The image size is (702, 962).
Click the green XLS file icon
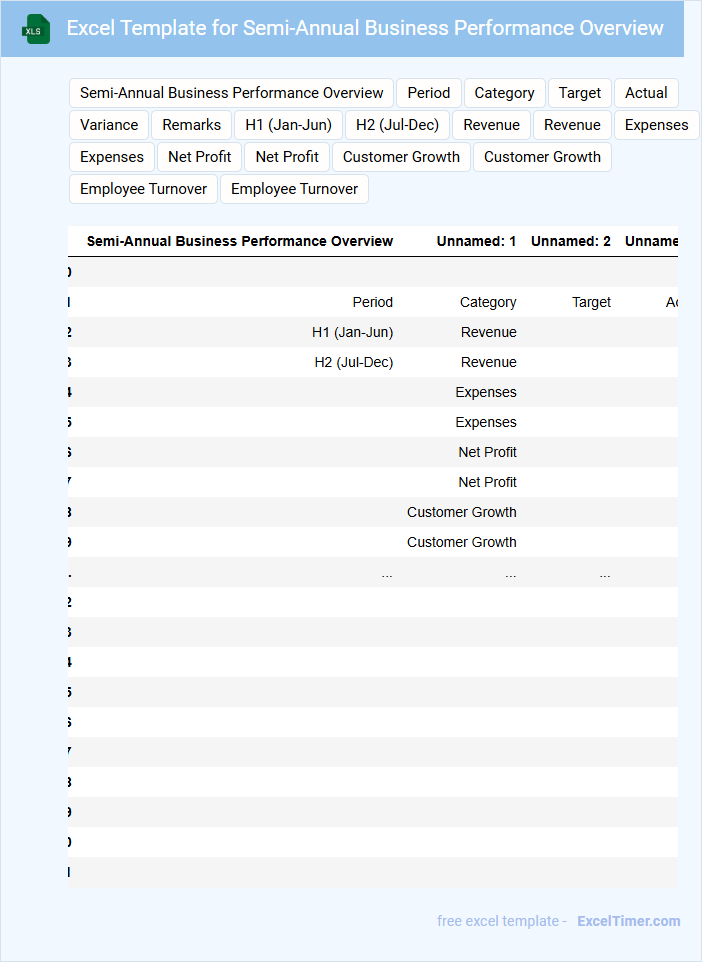tap(36, 29)
